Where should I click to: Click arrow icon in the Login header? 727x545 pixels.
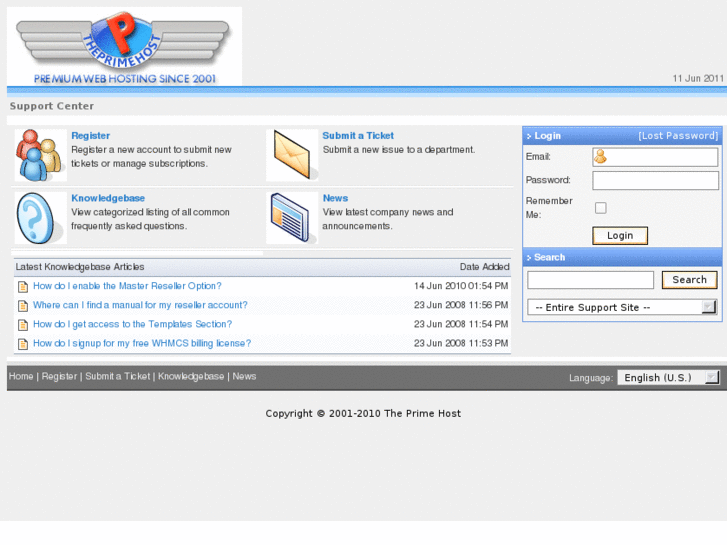click(529, 136)
